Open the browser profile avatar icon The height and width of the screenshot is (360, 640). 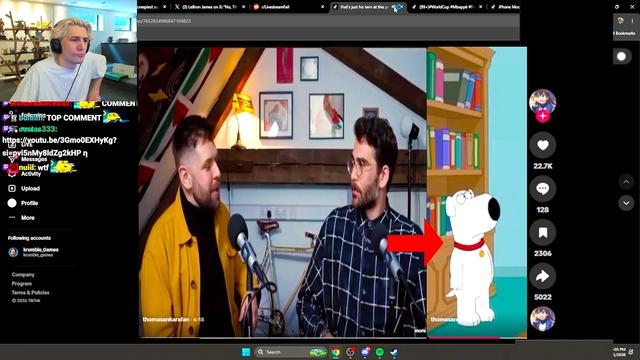tap(620, 20)
